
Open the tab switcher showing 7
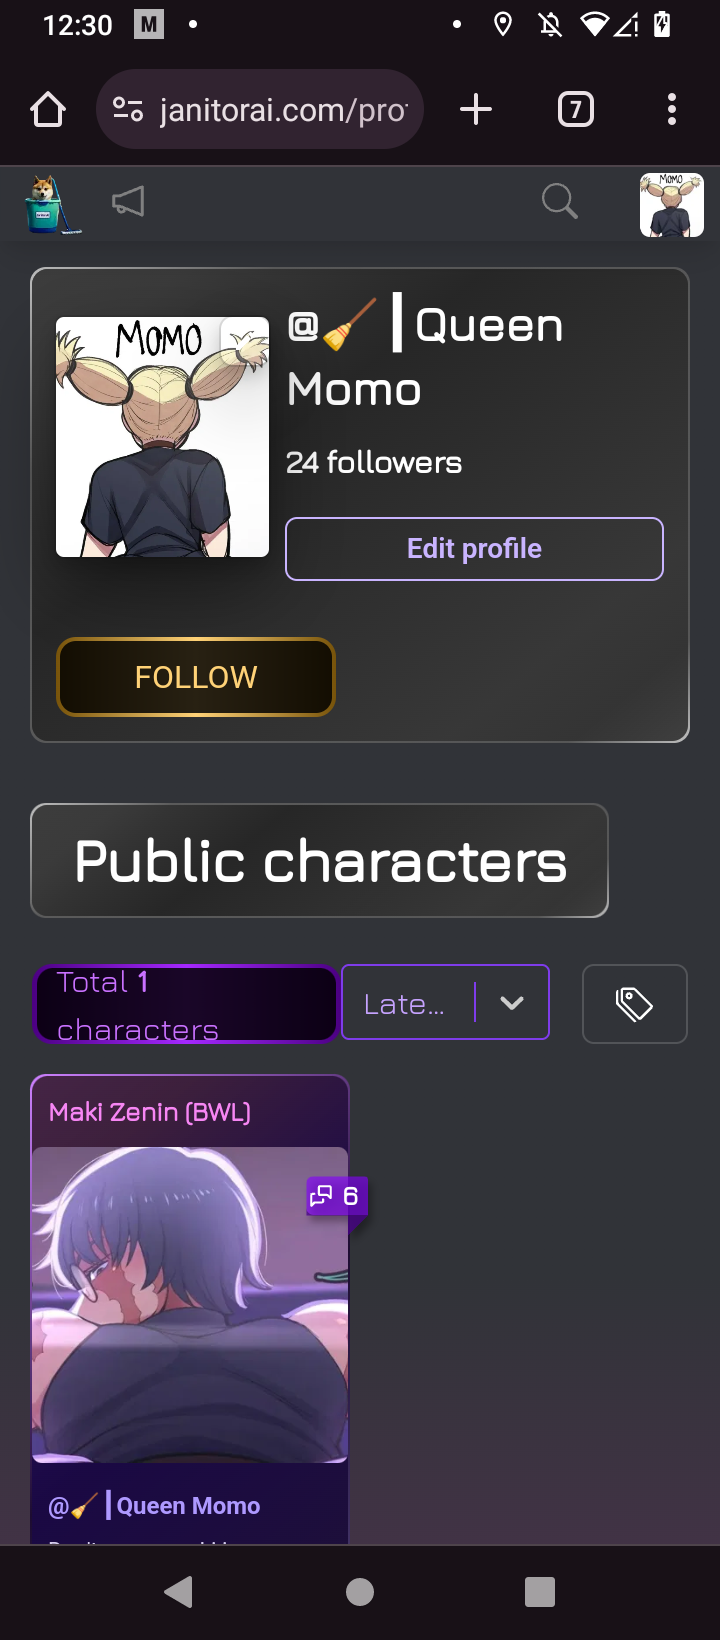575,110
